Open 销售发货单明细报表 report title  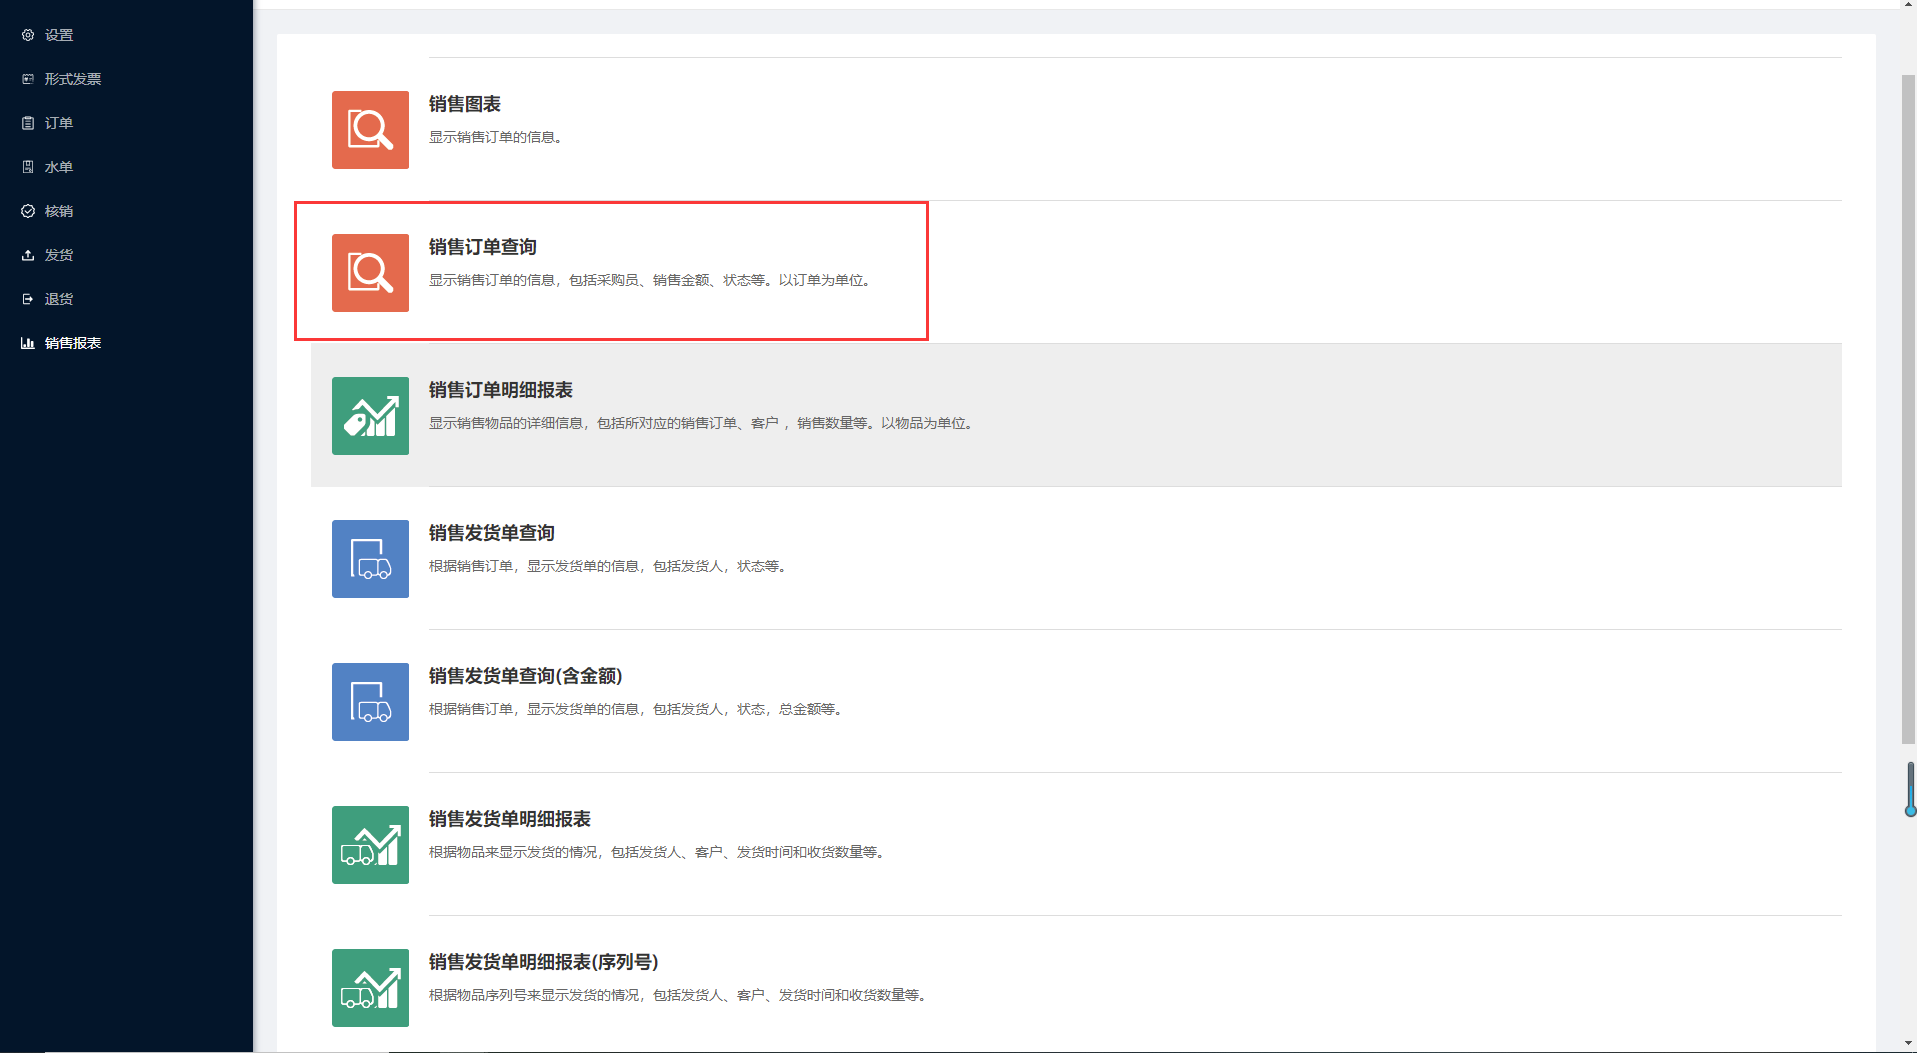[x=510, y=819]
